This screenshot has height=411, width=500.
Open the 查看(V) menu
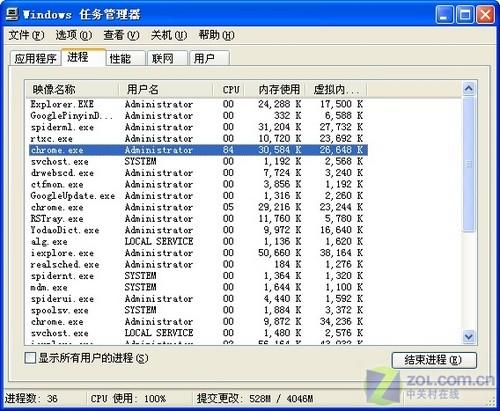click(x=121, y=35)
